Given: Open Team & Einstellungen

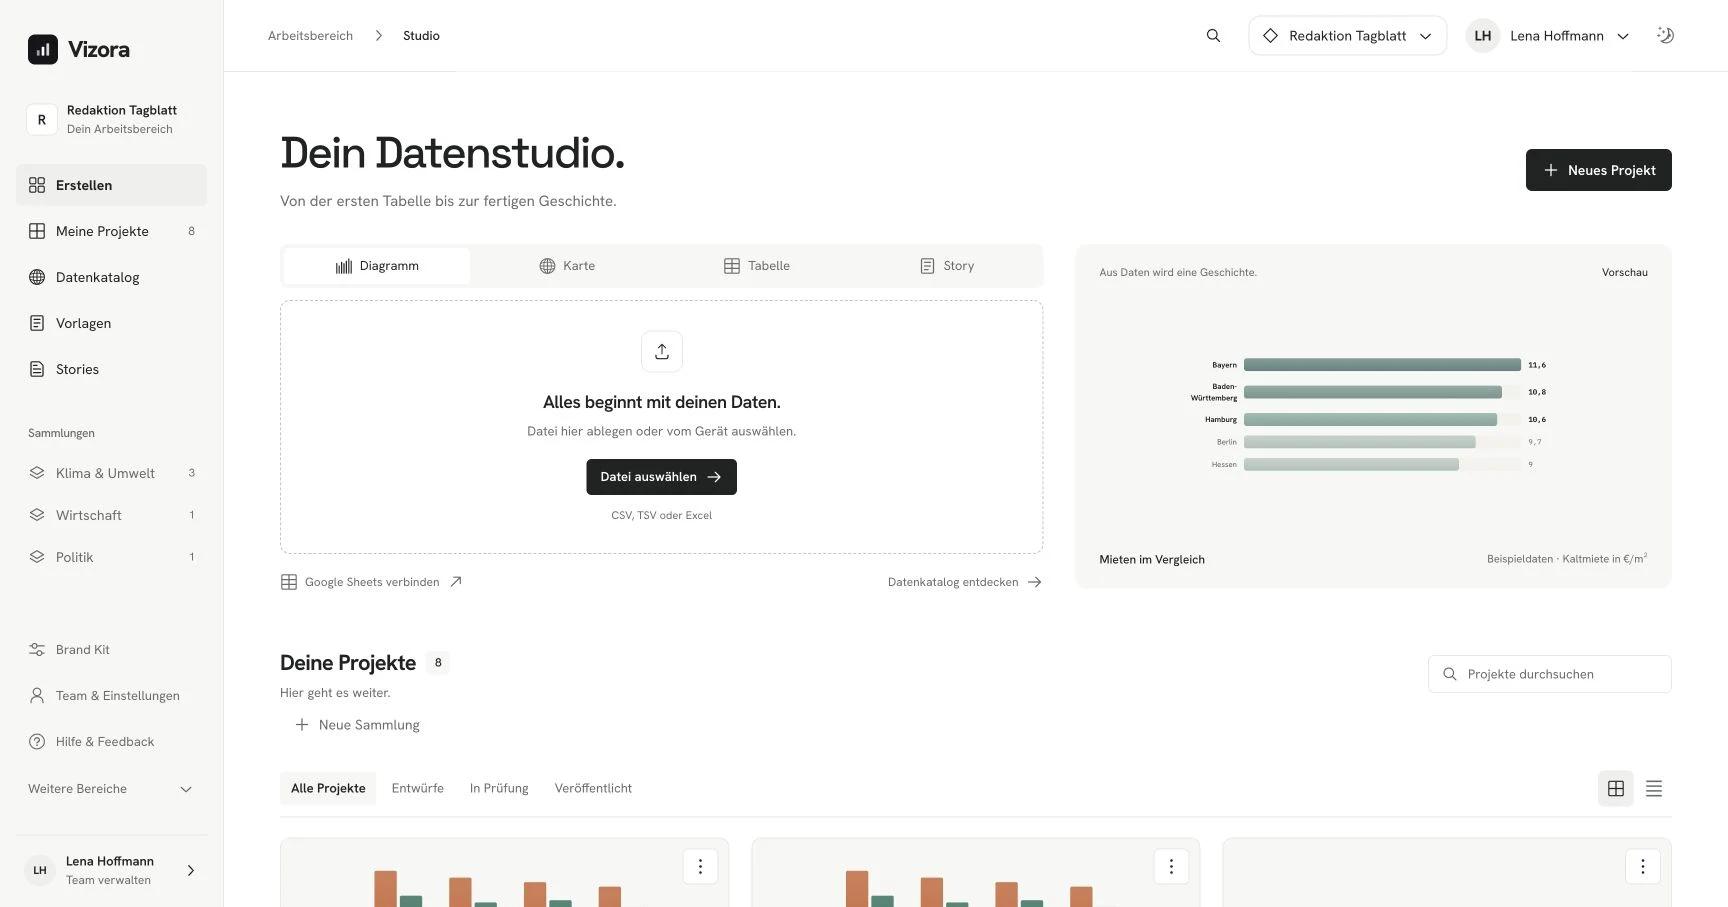Looking at the screenshot, I should (111, 696).
